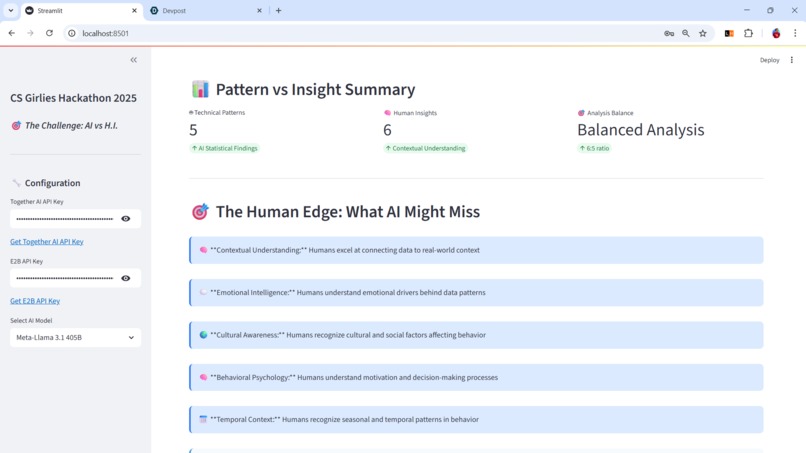Collapse the sidebar with the double-chevron icon
Image resolution: width=806 pixels, height=453 pixels.
134,60
